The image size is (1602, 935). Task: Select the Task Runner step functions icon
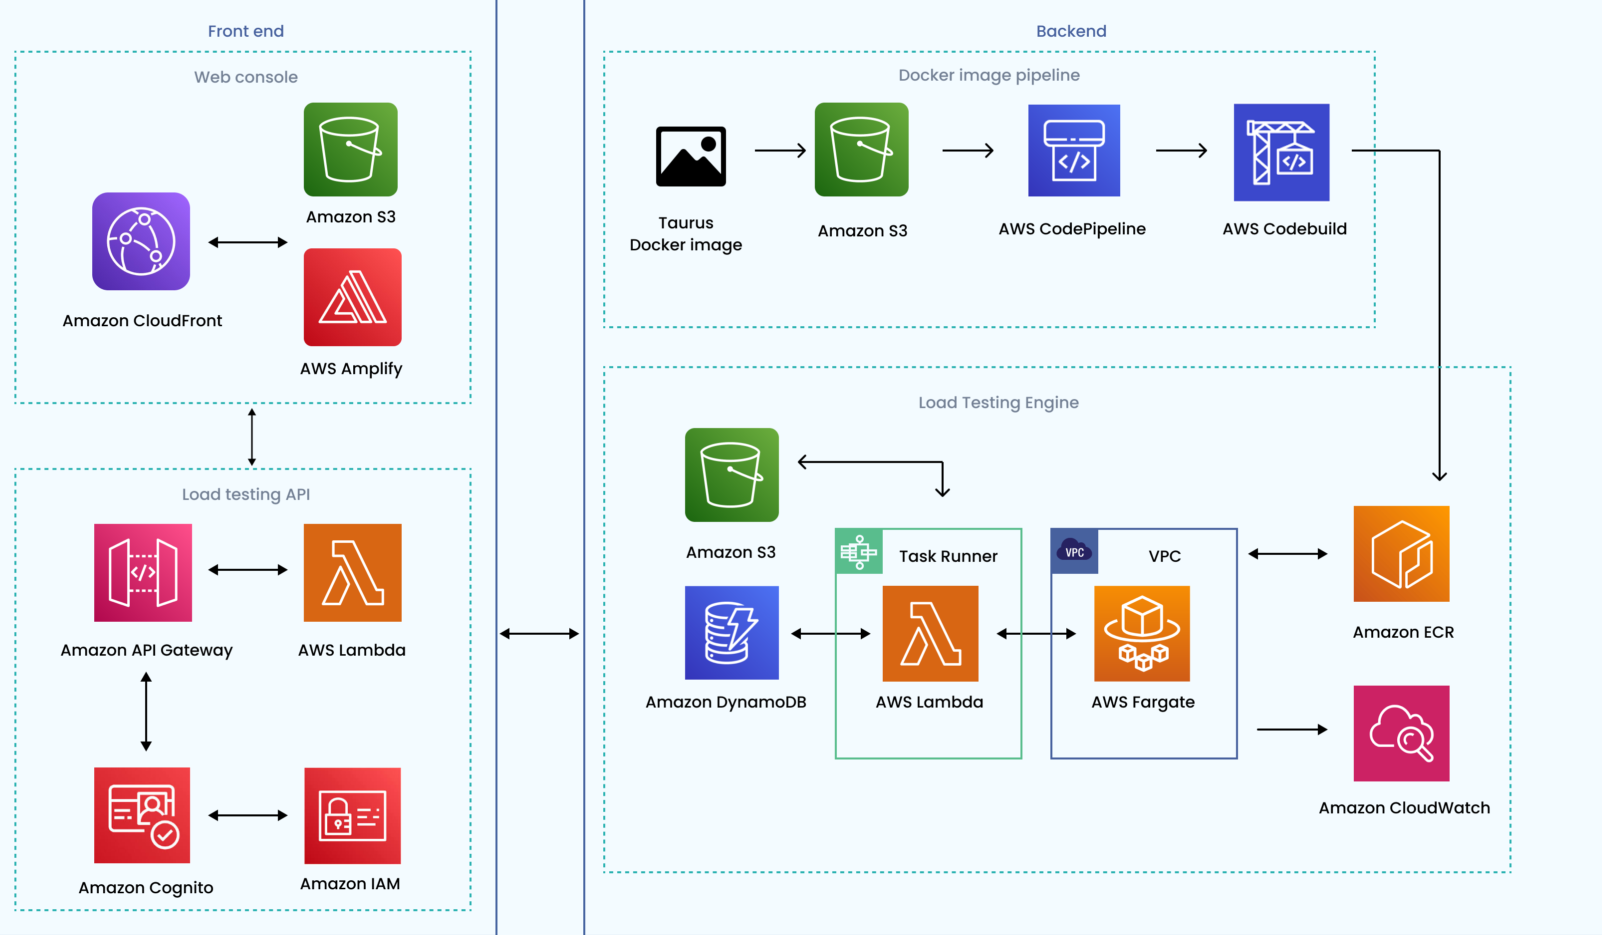point(859,551)
